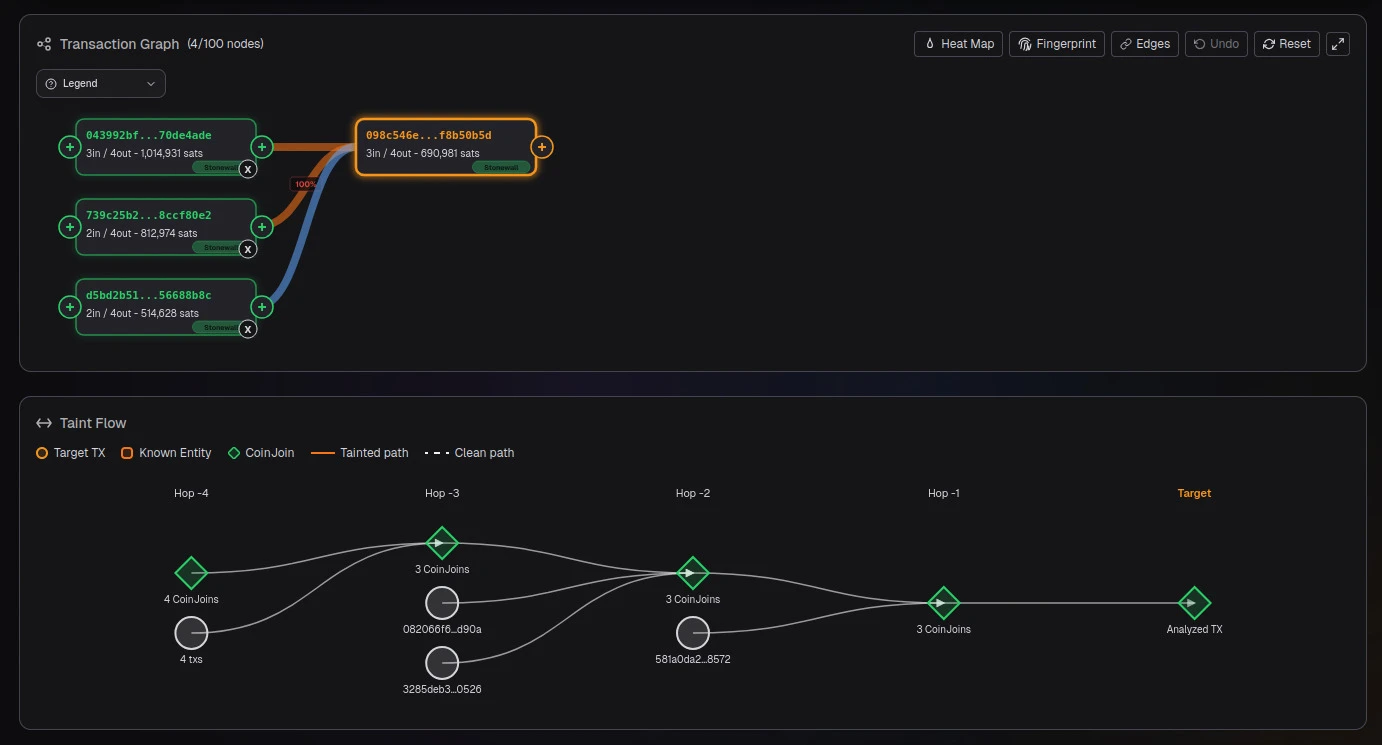This screenshot has height=745, width=1382.
Task: Click the 100% edge label badge
Action: (x=304, y=184)
